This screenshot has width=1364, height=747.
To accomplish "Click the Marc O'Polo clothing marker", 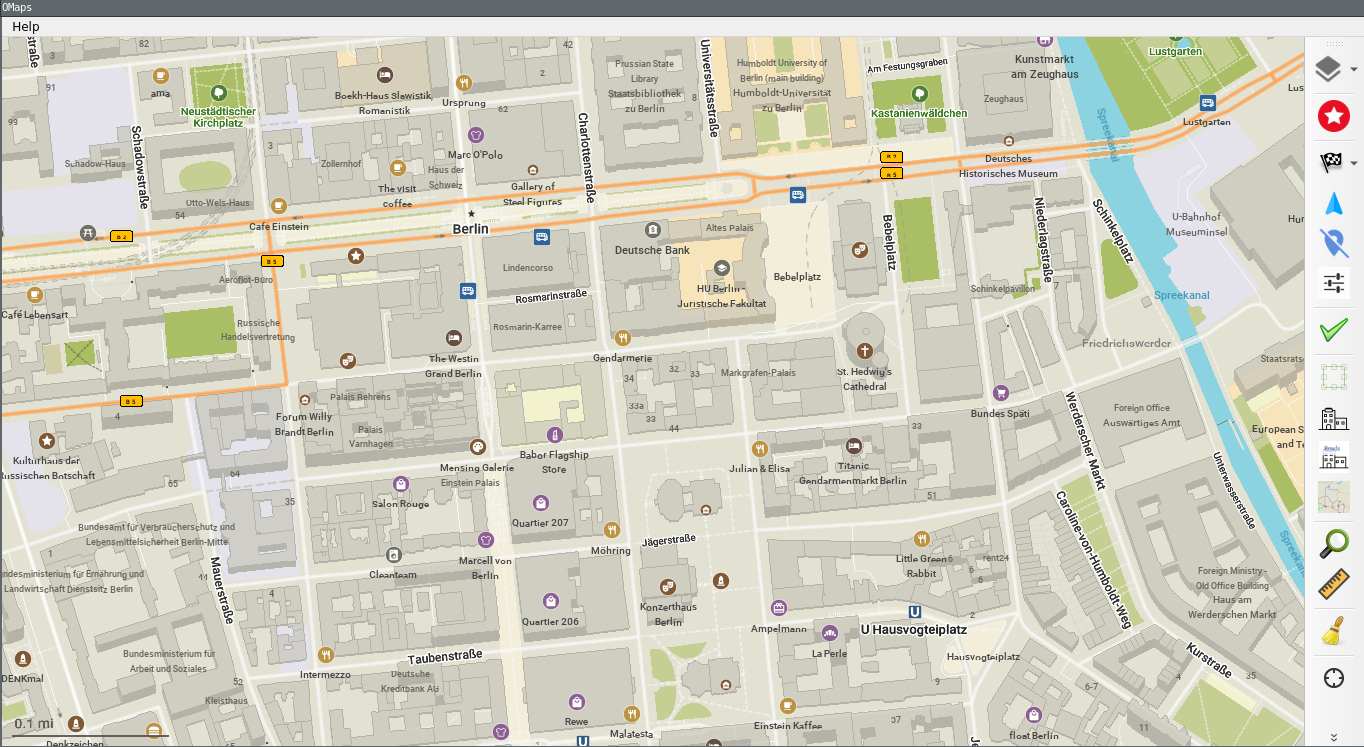I will [476, 134].
